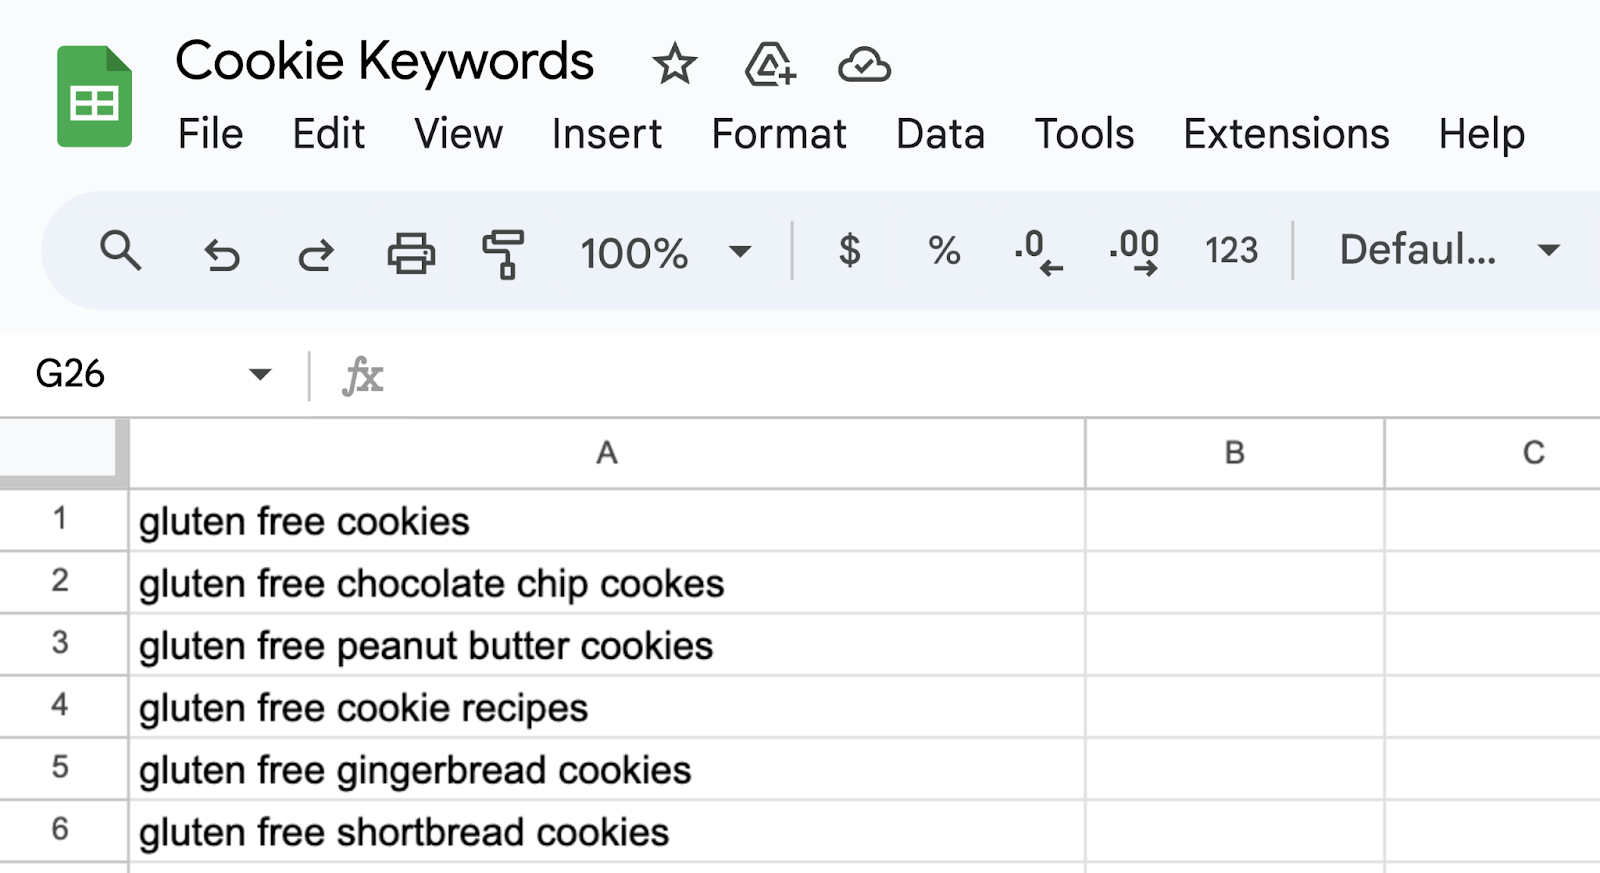Viewport: 1600px width, 873px height.
Task: Click inside the formula bar
Action: coord(700,376)
